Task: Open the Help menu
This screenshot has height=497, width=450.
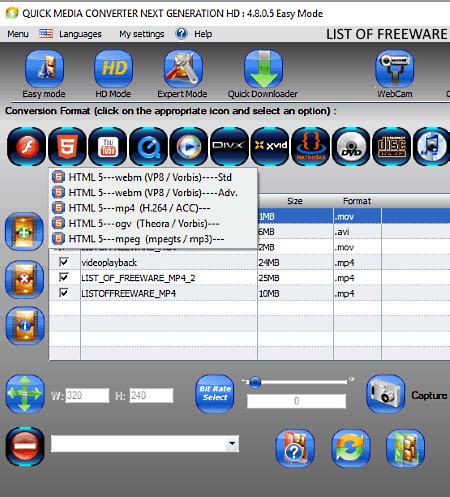Action: pos(203,34)
